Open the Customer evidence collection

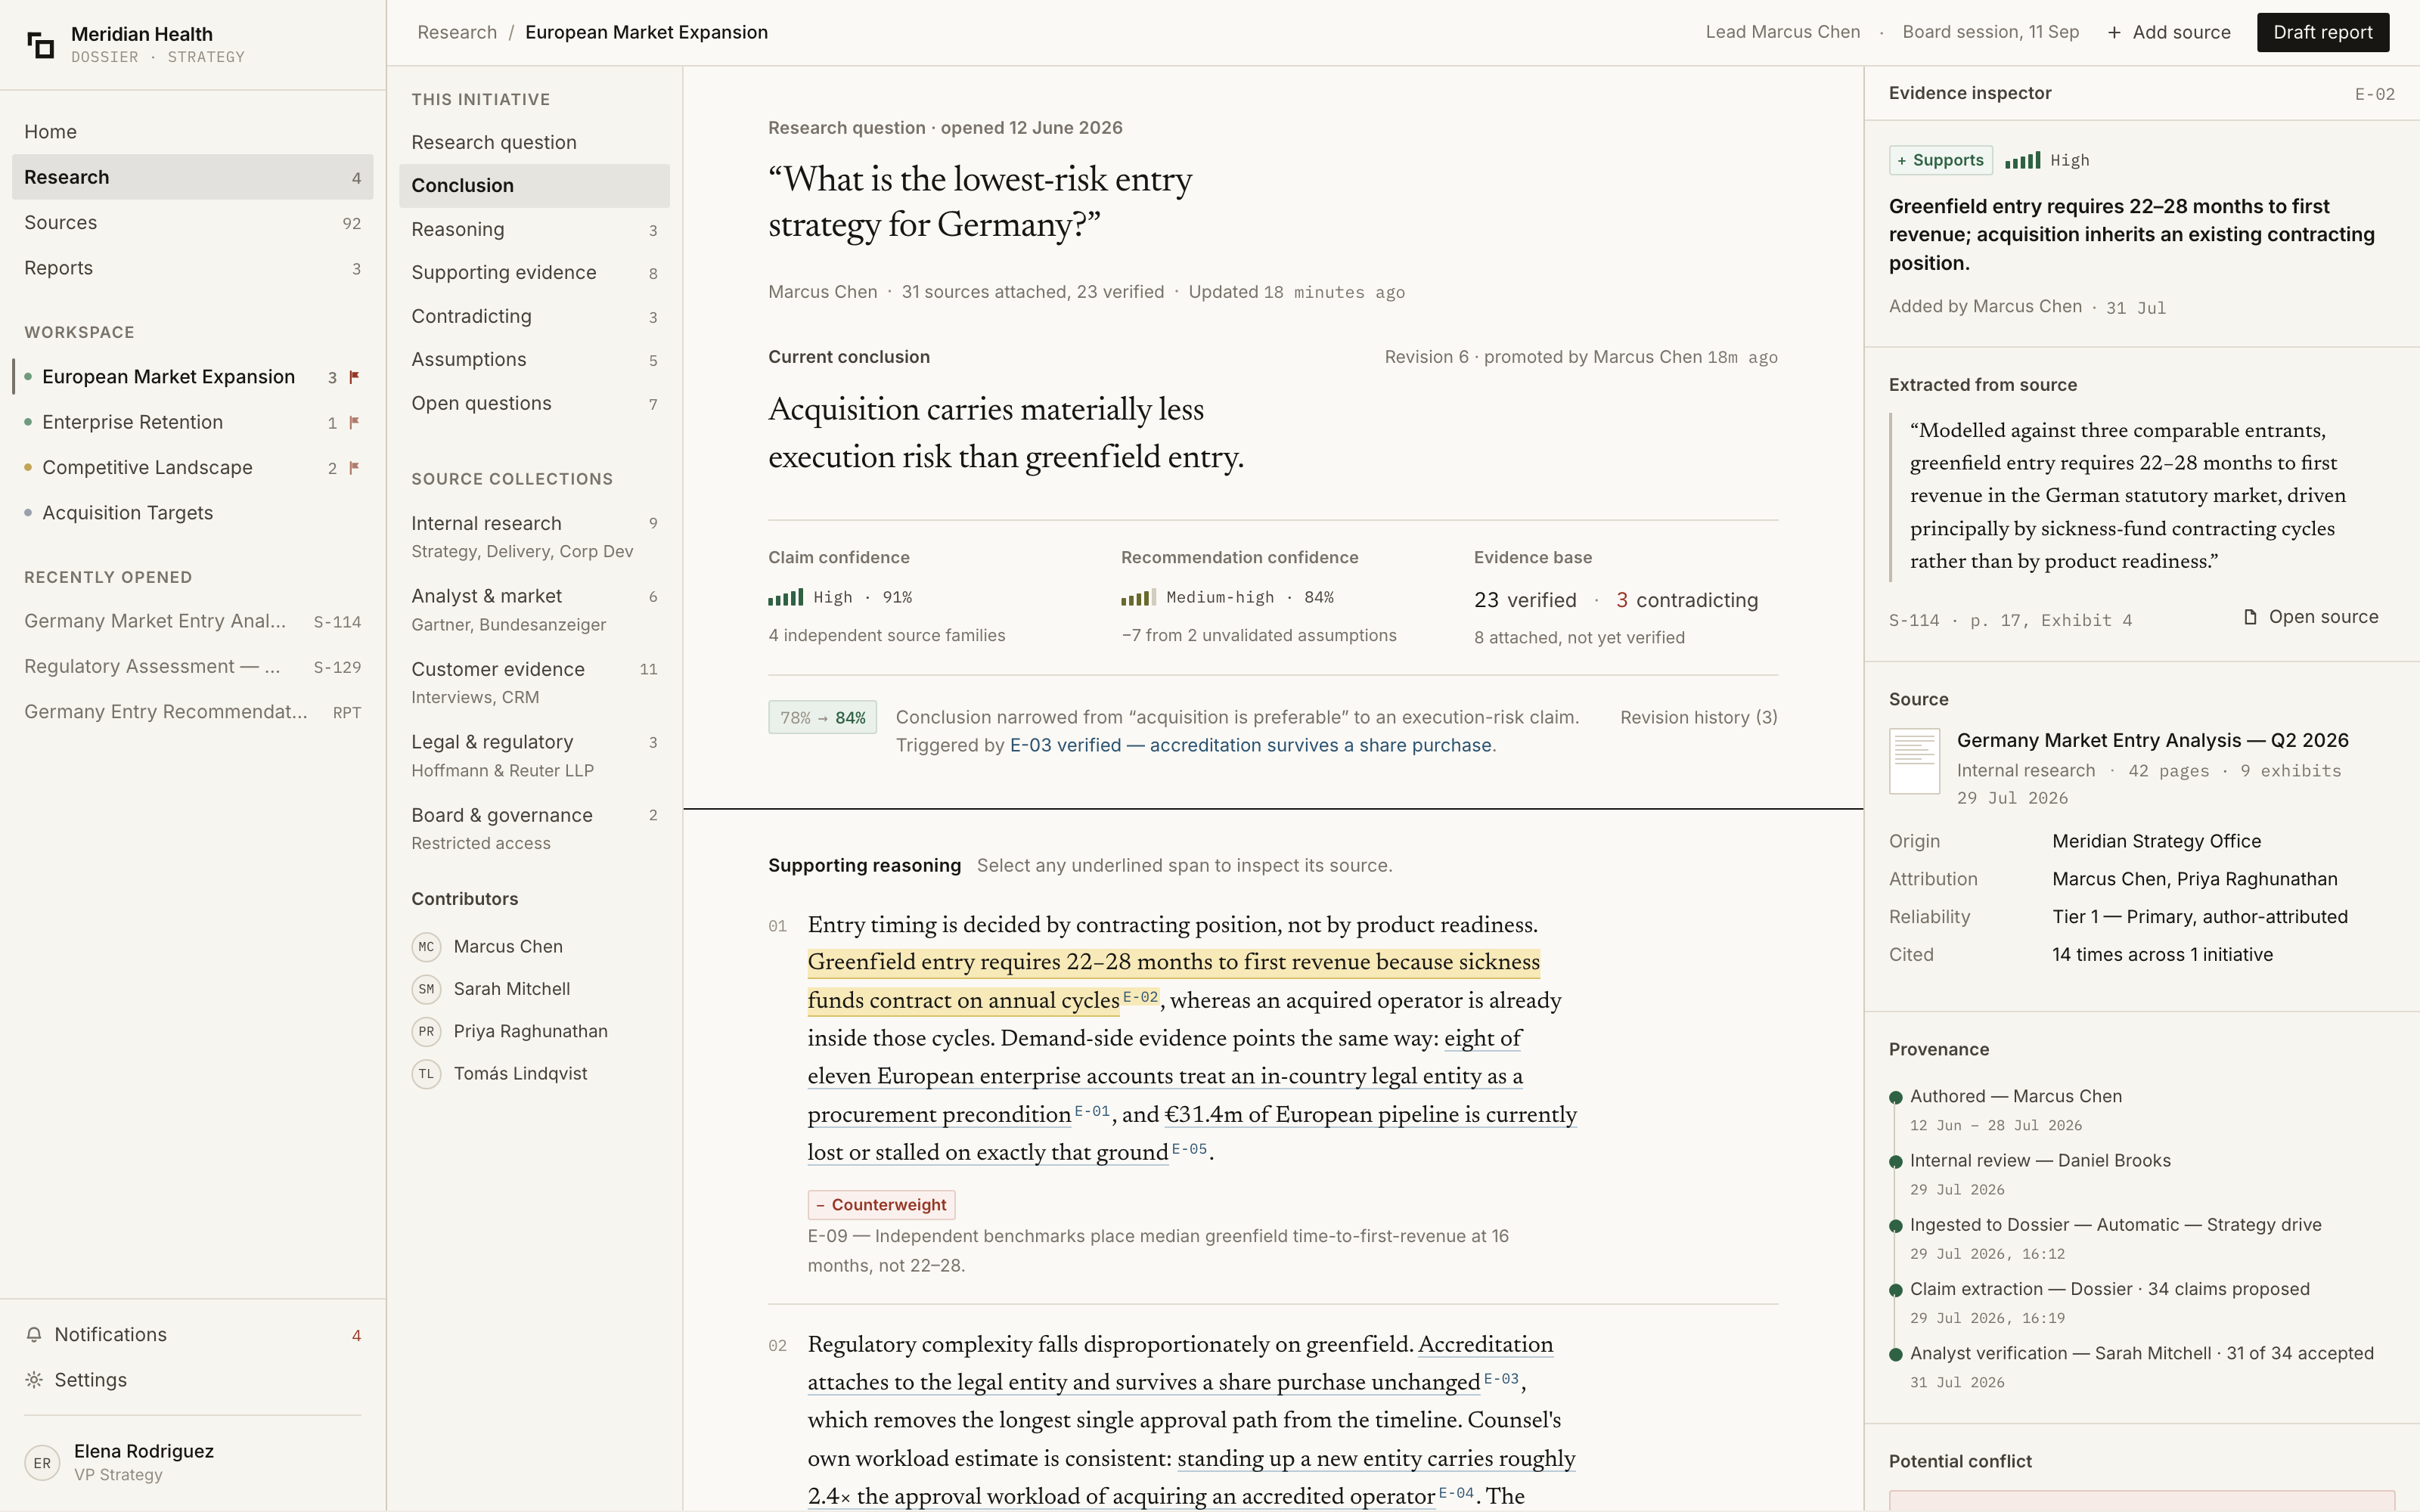[534, 683]
